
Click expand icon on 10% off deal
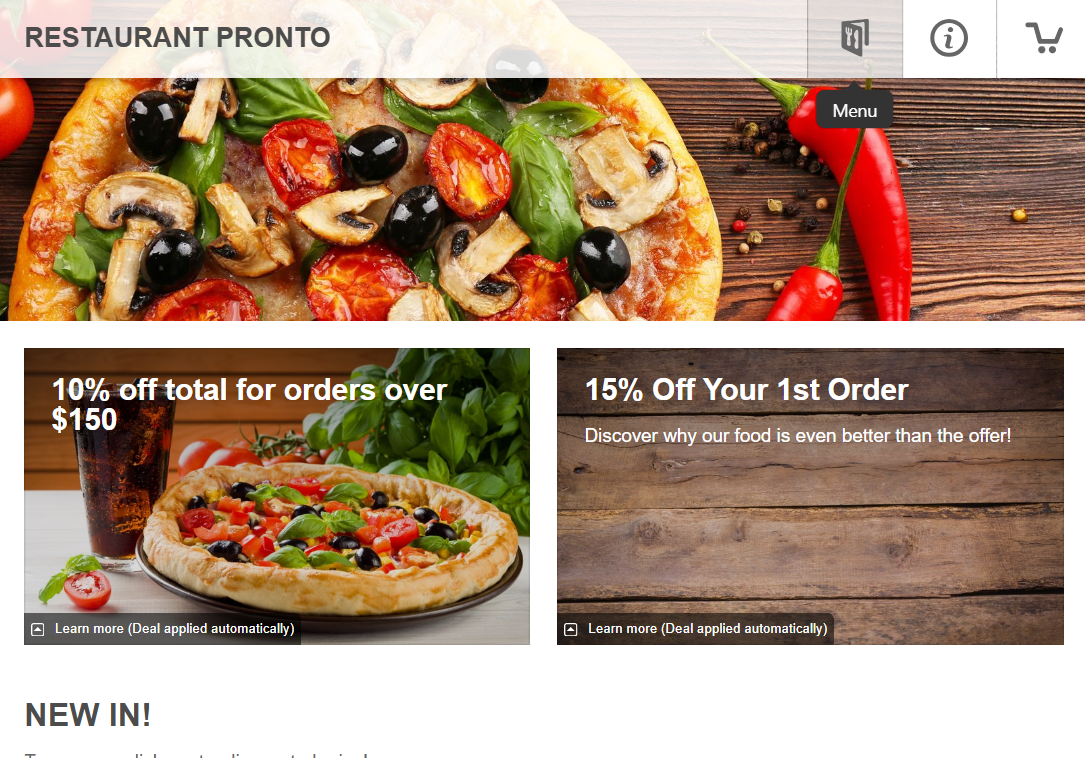38,629
